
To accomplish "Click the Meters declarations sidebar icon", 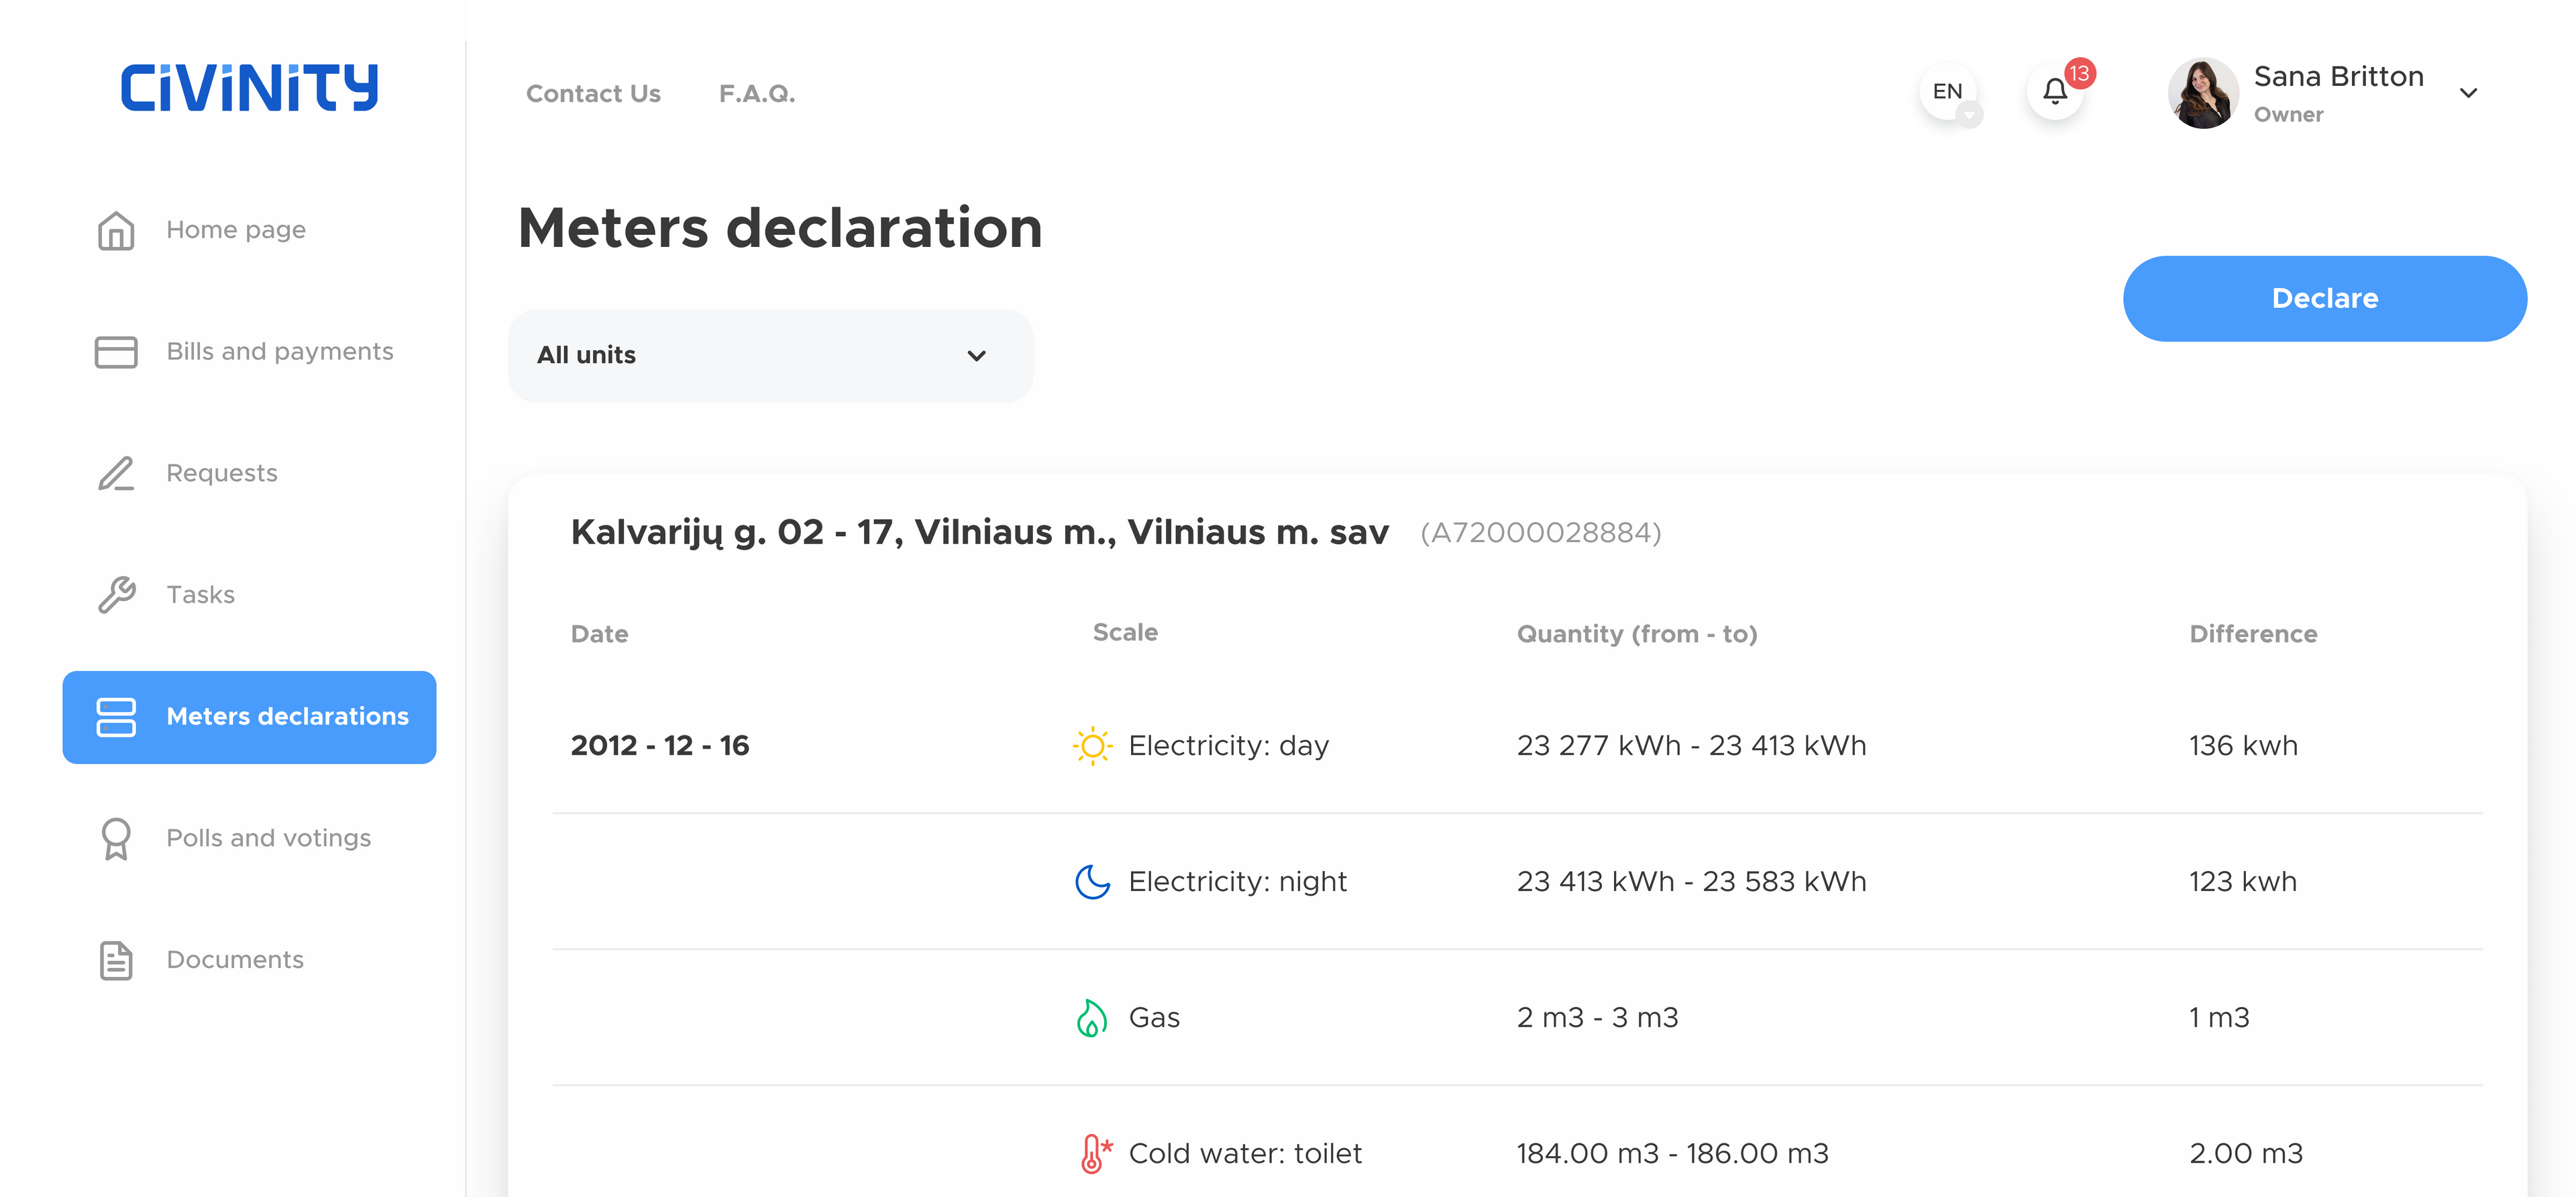I will [x=116, y=717].
